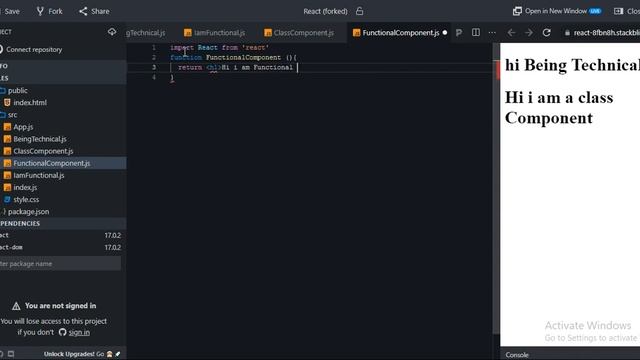Select FunctionalComponent.js in the file tree
Screen dimensions: 640x360
pos(51,163)
